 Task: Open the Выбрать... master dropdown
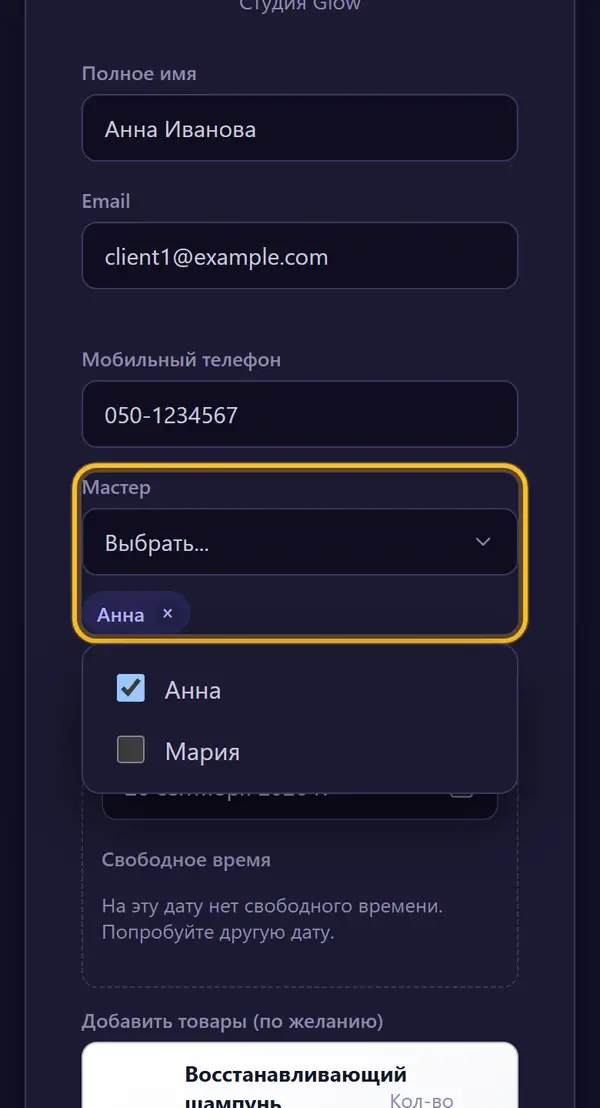[300, 542]
